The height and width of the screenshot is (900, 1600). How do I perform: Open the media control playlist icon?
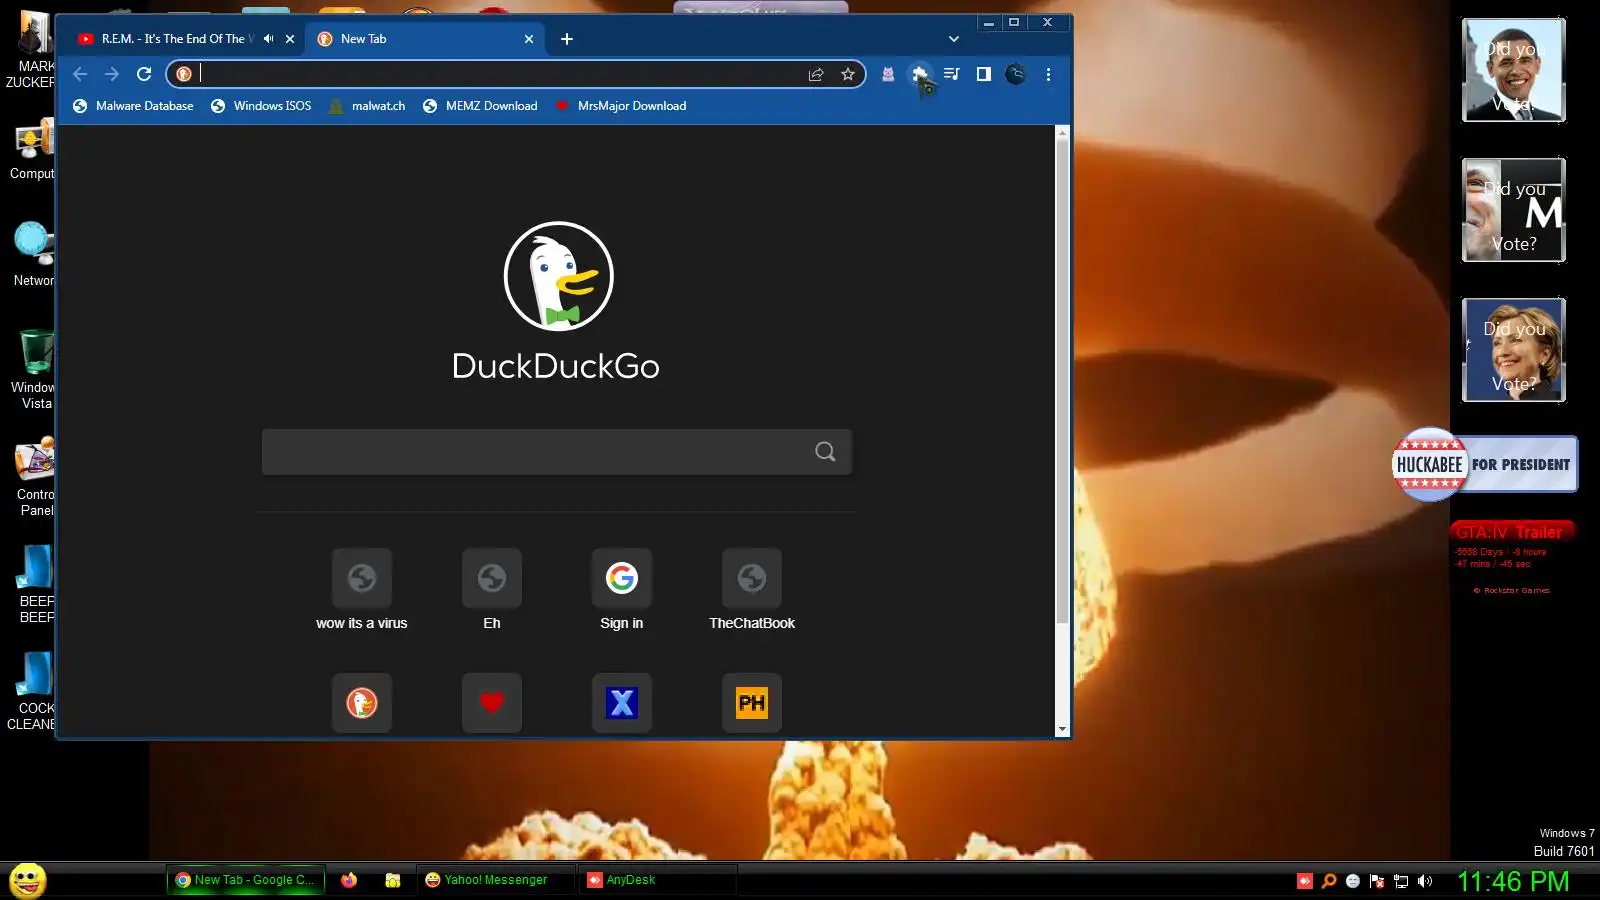point(951,74)
